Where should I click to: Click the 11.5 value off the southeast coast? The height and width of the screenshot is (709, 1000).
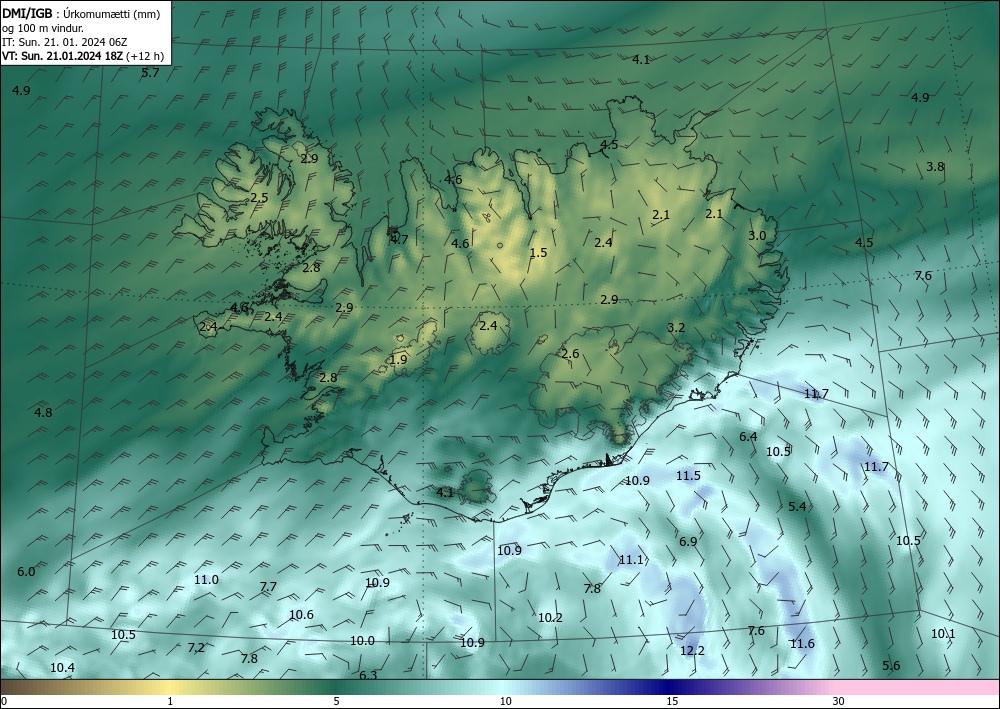click(688, 475)
